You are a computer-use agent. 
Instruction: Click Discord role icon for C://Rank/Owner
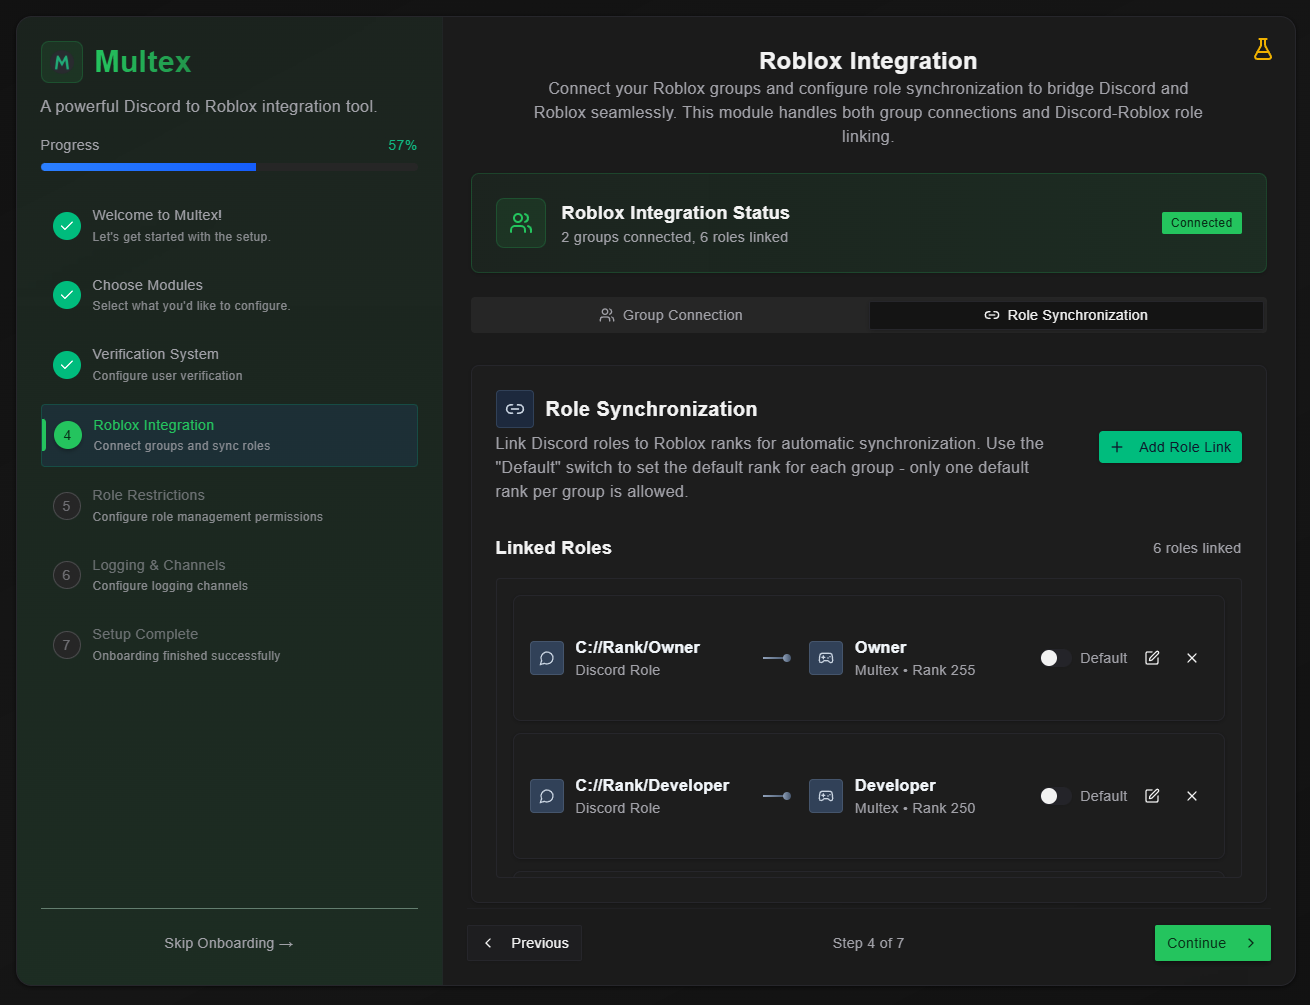pos(547,658)
